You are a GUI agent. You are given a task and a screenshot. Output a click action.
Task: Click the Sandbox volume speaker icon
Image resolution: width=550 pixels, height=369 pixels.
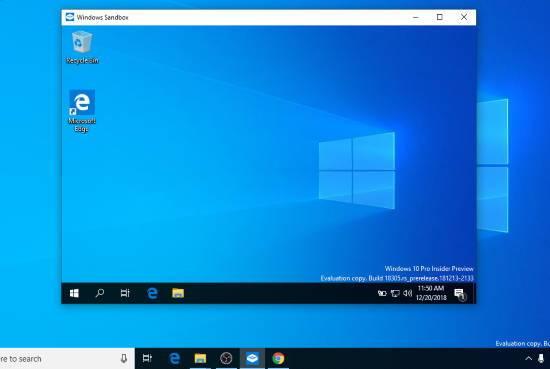pos(407,293)
